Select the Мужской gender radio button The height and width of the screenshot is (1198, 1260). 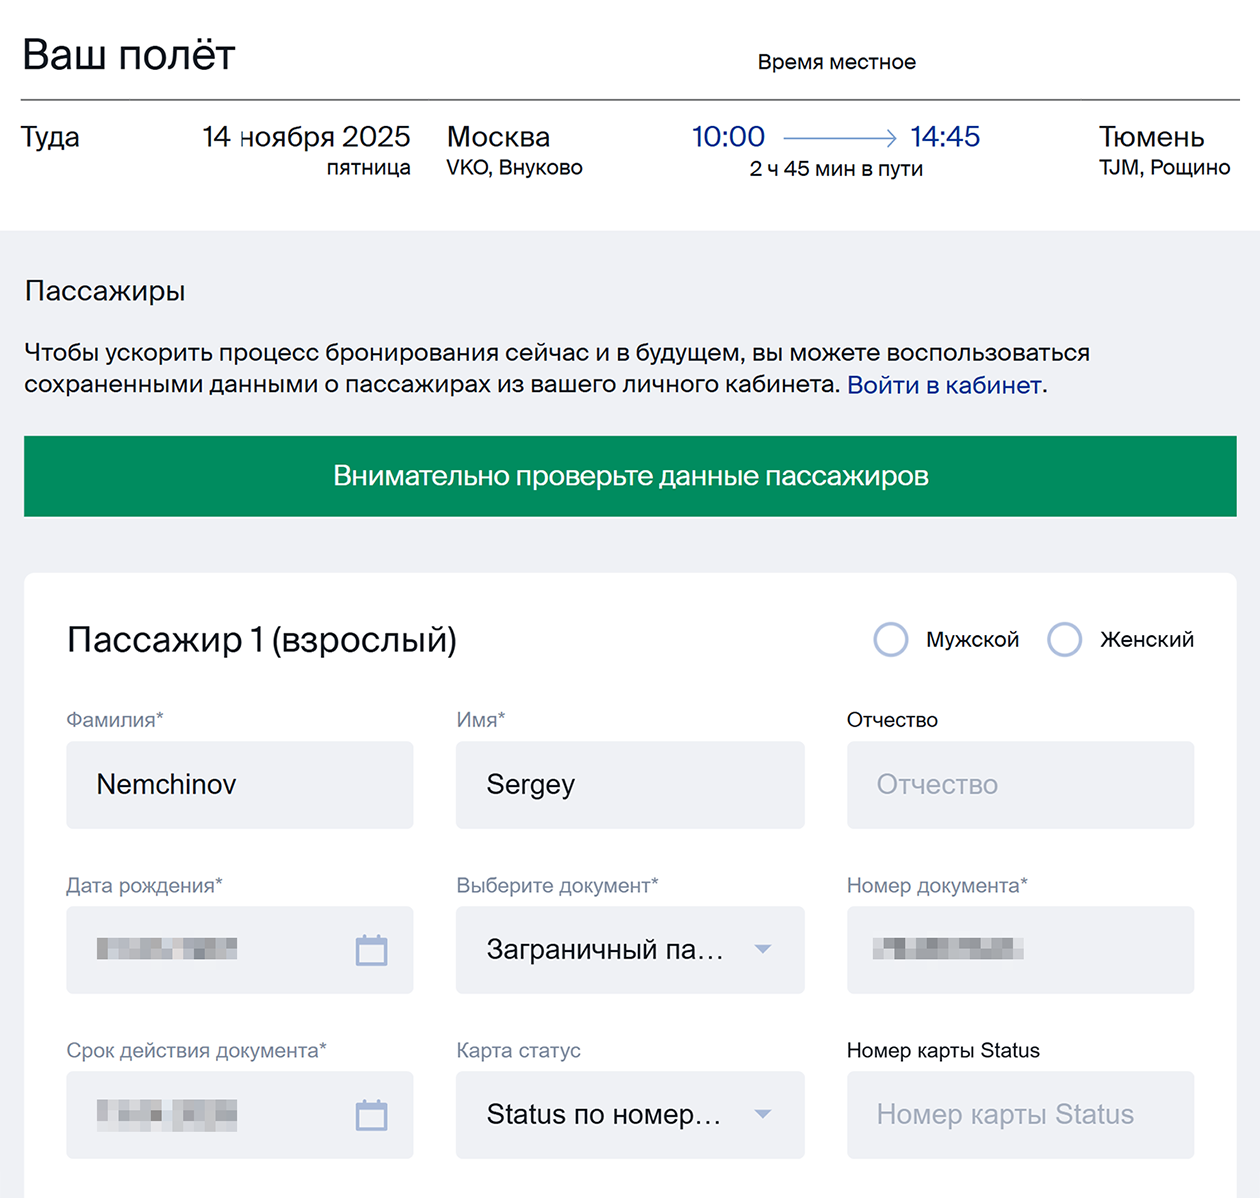(x=890, y=639)
